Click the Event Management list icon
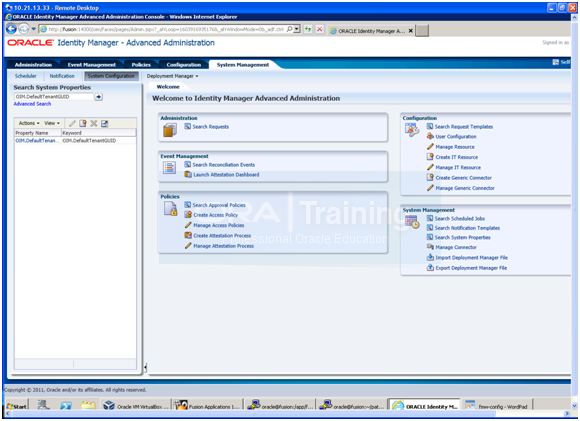 pos(169,168)
